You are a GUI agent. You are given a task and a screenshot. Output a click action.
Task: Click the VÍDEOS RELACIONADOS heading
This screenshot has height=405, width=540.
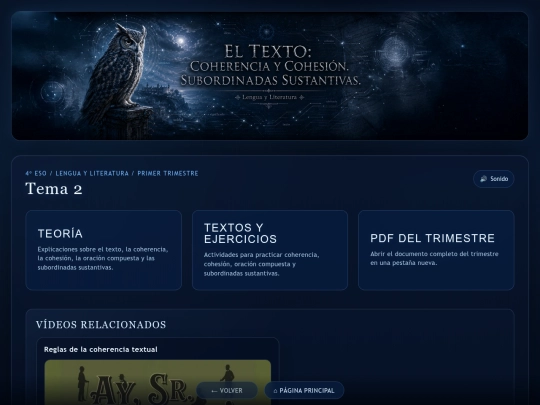point(101,324)
